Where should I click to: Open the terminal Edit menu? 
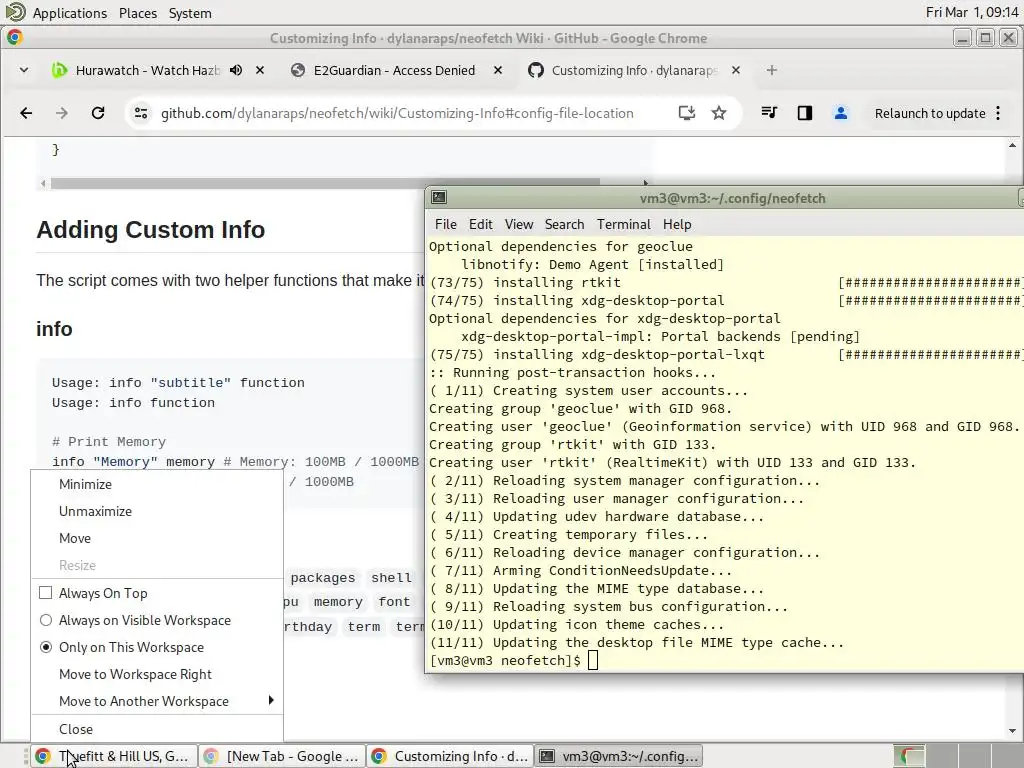coord(481,224)
